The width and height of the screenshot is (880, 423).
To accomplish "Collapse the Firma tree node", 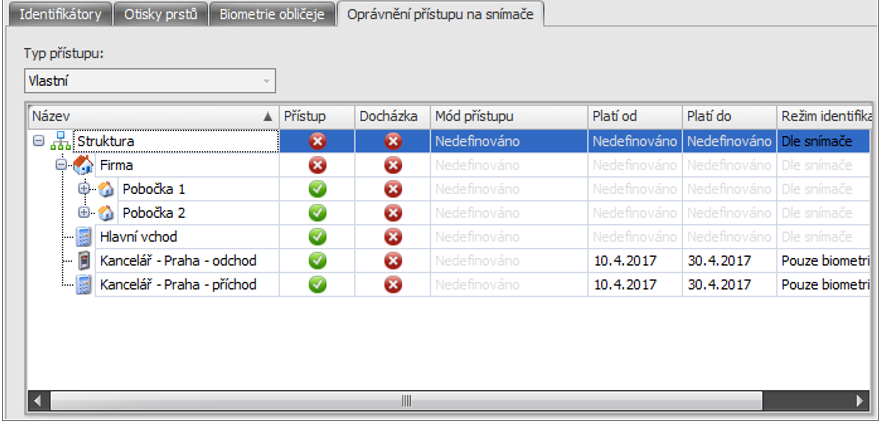I will pos(61,165).
